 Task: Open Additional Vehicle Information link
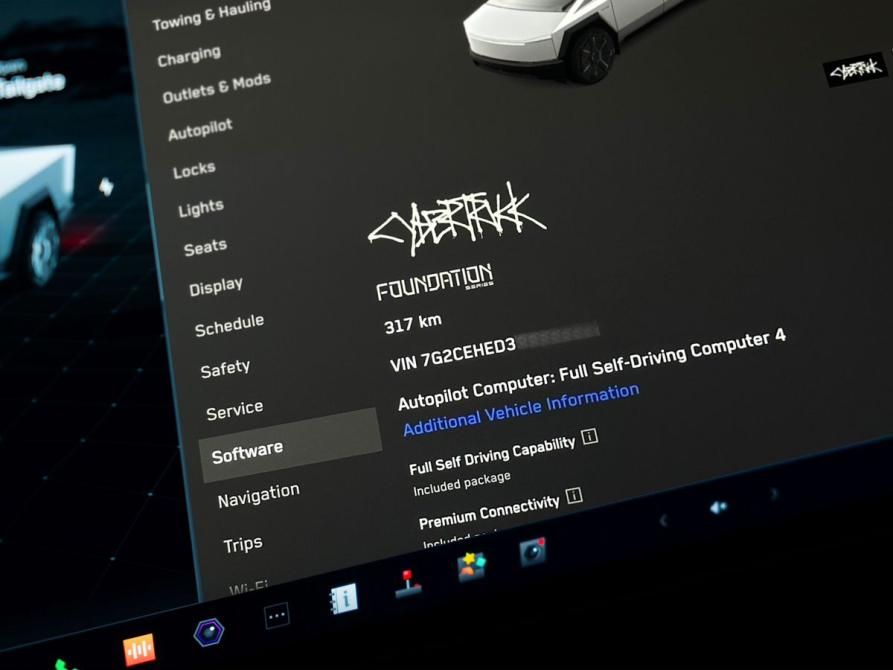[521, 408]
